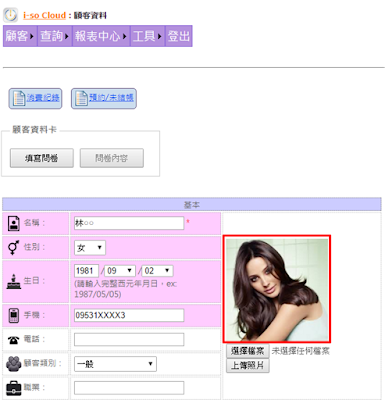Screen dimensions: 385x400
Task: Click the briefcase icon beside 職業
Action: point(14,388)
